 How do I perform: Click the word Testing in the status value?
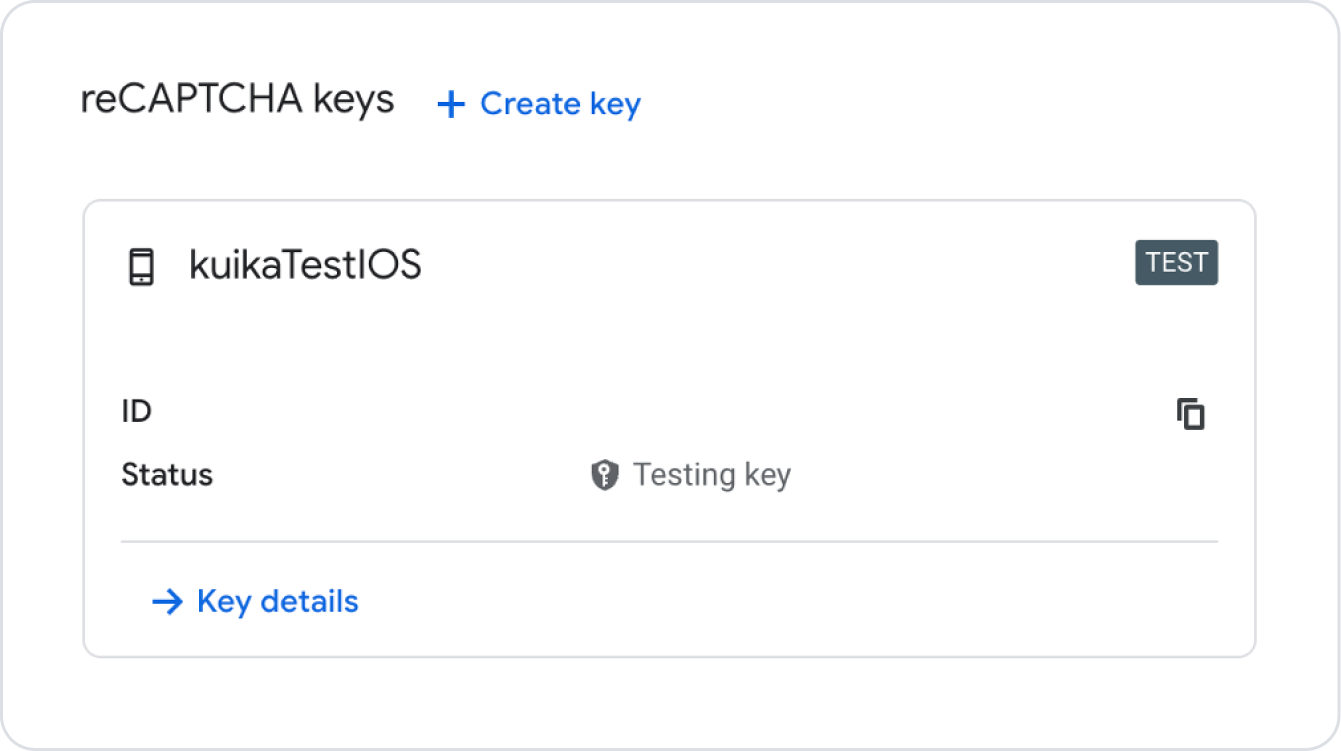click(684, 474)
